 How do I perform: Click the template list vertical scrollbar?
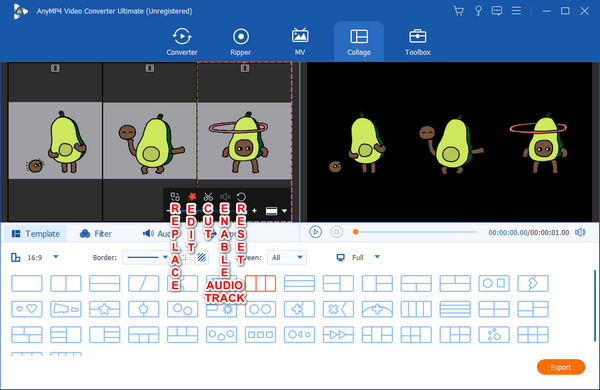595,305
